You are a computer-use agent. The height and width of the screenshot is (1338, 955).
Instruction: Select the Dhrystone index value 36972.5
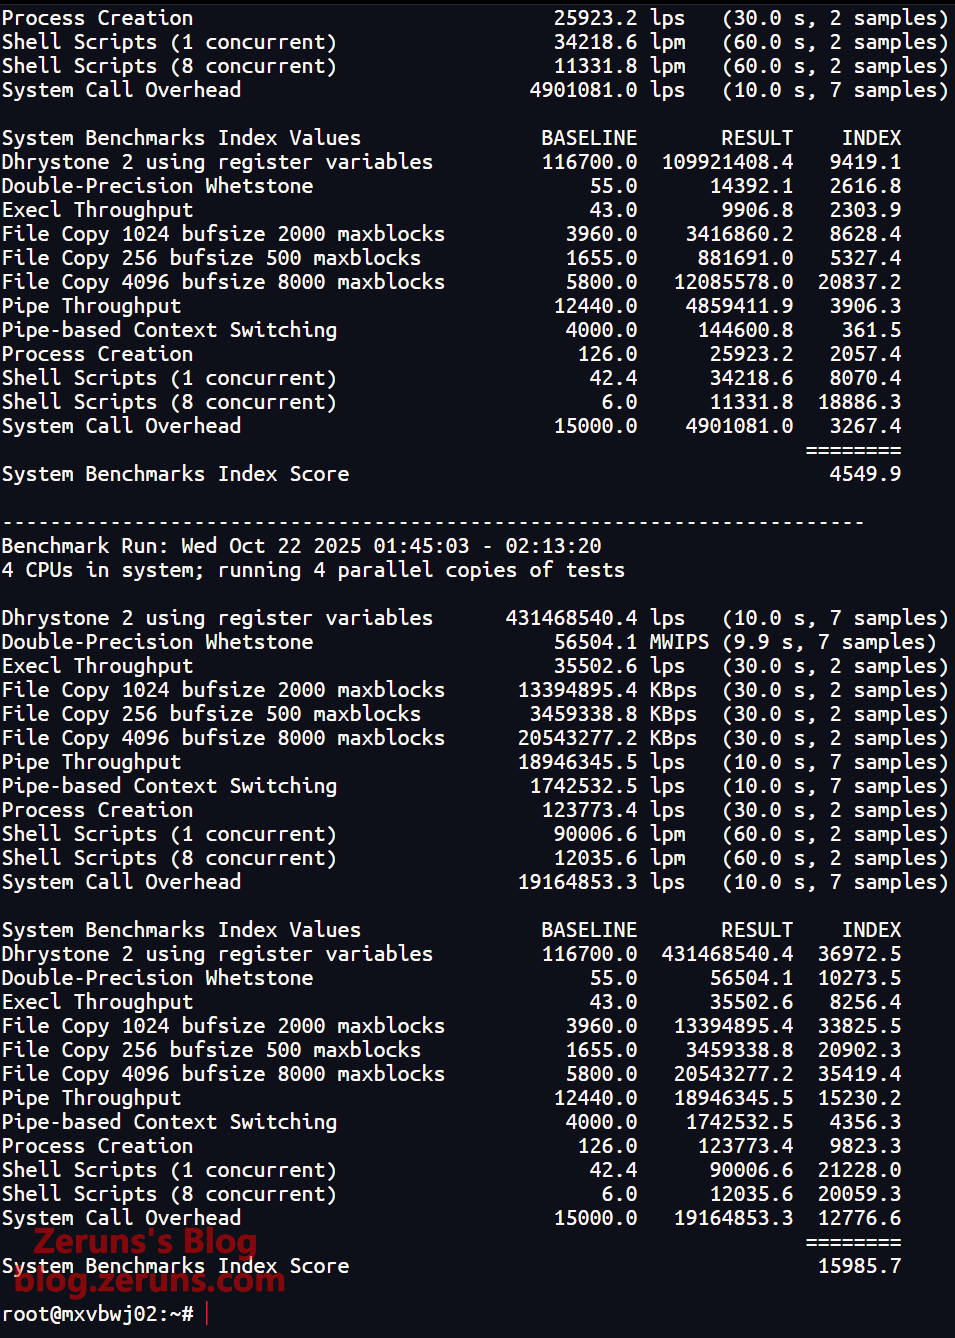(859, 954)
